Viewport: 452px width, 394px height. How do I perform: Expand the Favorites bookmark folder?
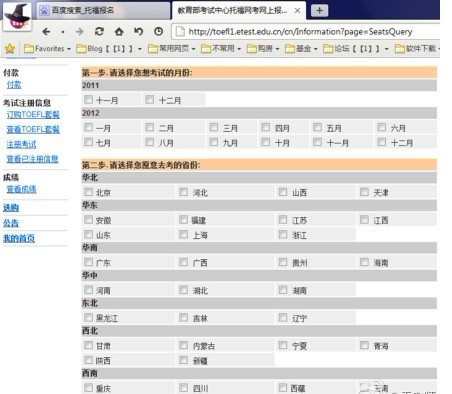47,49
